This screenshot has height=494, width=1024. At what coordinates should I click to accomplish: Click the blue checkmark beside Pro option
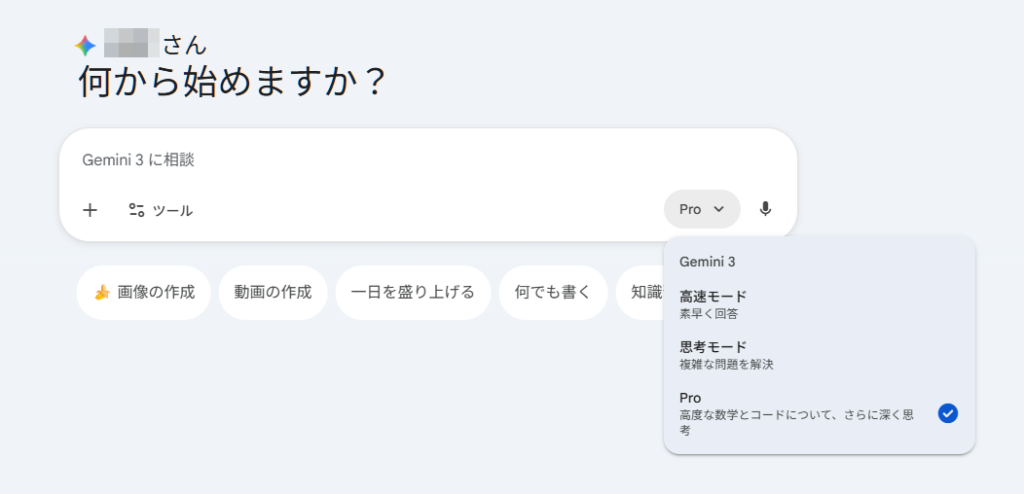tap(948, 413)
